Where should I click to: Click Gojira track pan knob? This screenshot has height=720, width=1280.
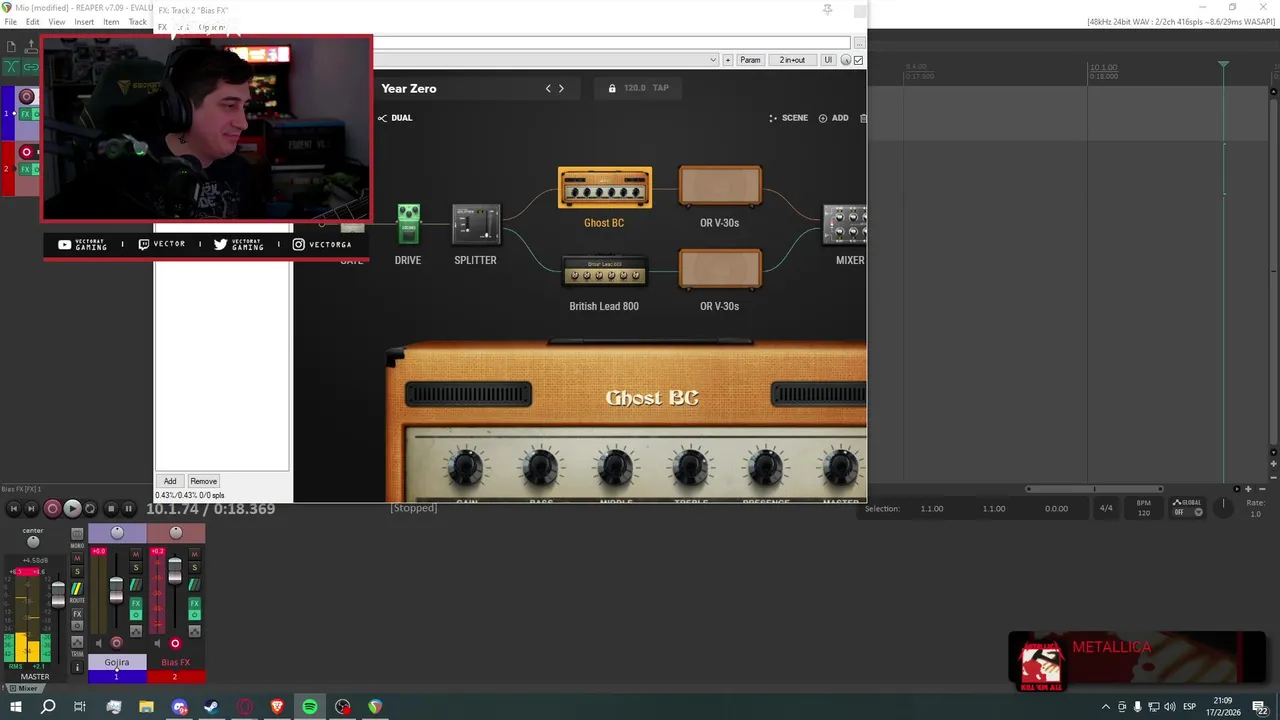[117, 532]
